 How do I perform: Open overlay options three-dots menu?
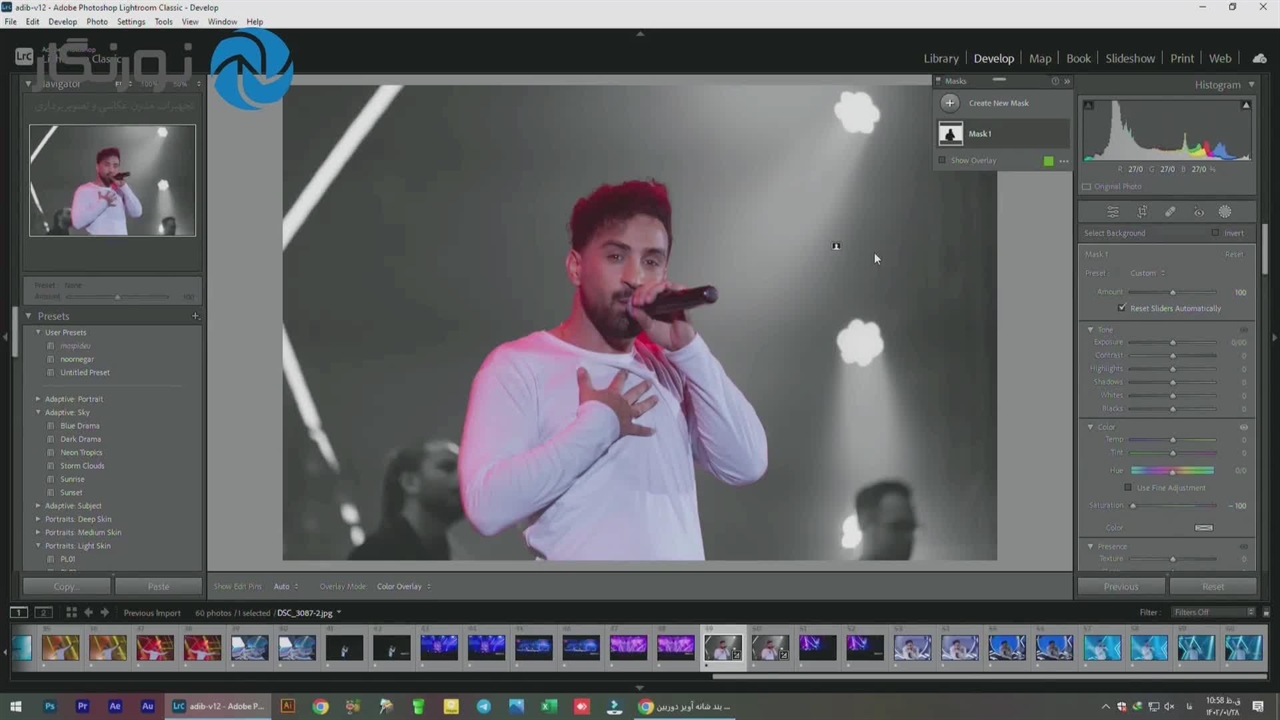coord(1063,161)
